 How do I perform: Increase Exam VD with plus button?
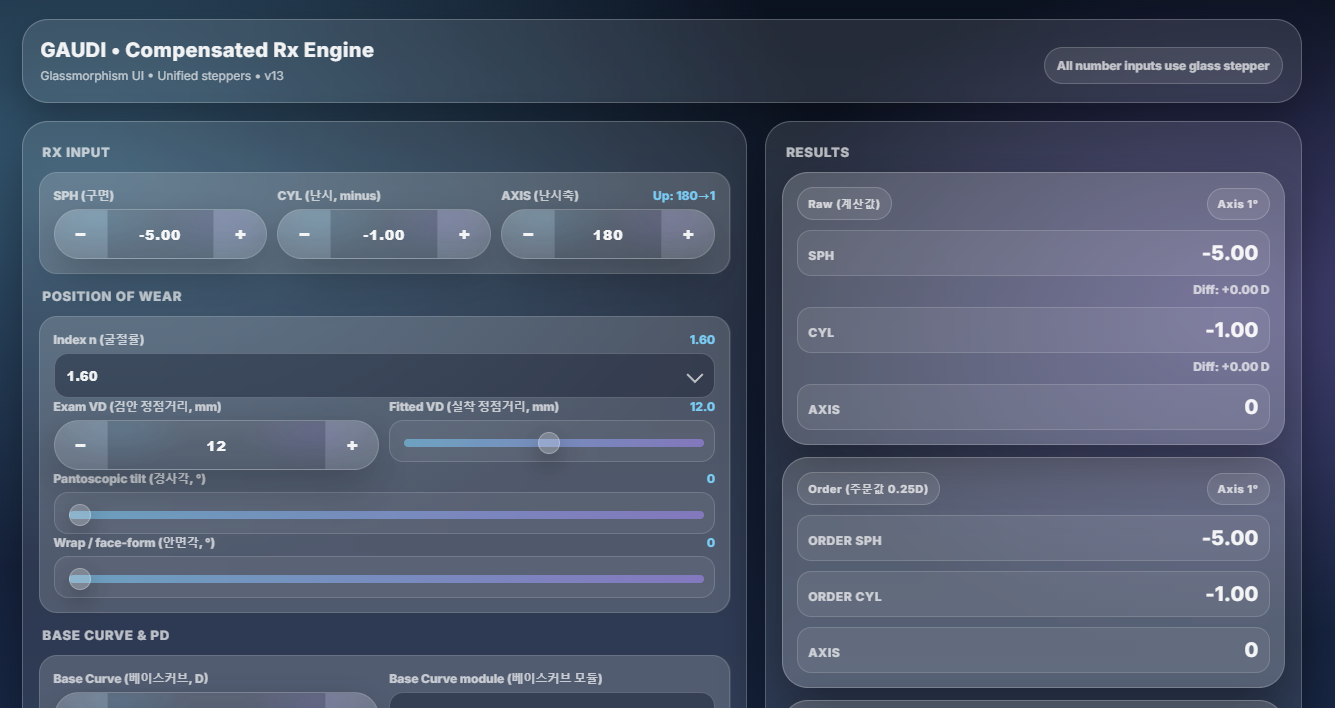pos(352,446)
